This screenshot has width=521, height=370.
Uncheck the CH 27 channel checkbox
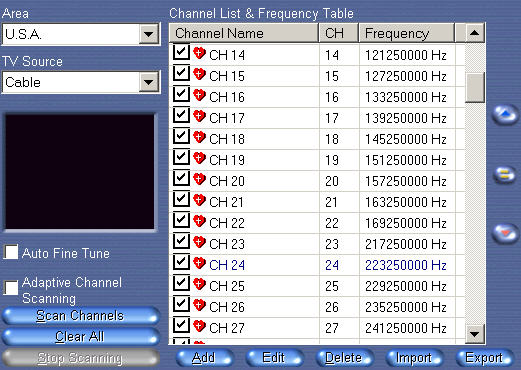pyautogui.click(x=181, y=325)
